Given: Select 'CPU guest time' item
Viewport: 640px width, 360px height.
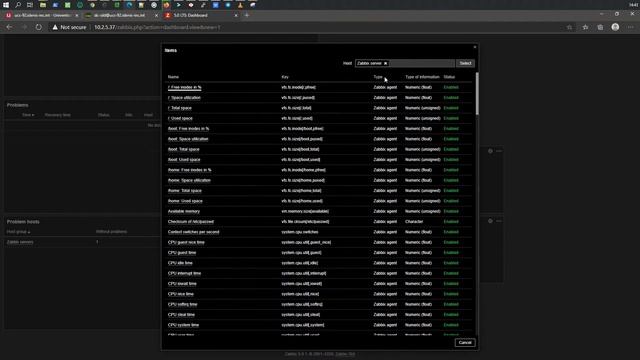Looking at the screenshot, I should click(x=182, y=253).
